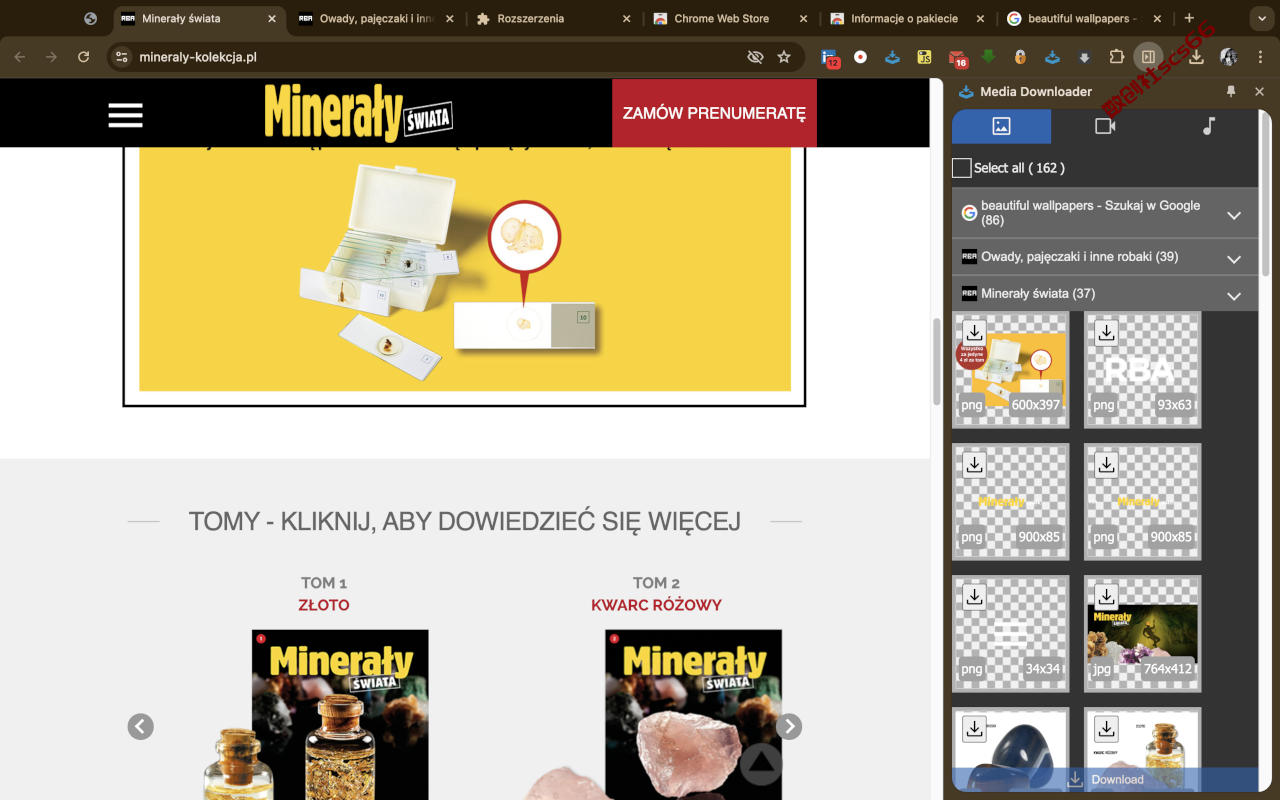
Task: Go to next volume with right carousel arrow
Action: [x=789, y=727]
